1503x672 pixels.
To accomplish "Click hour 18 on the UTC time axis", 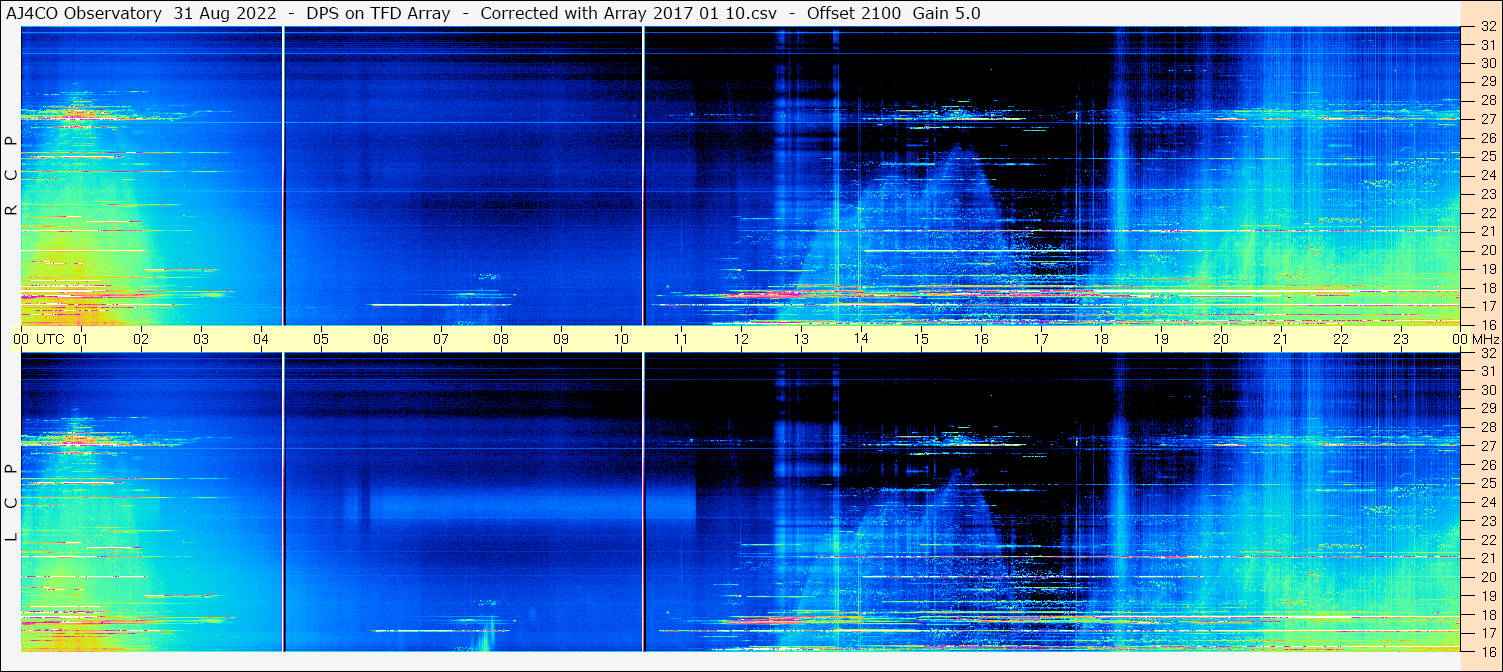I will (x=1101, y=339).
